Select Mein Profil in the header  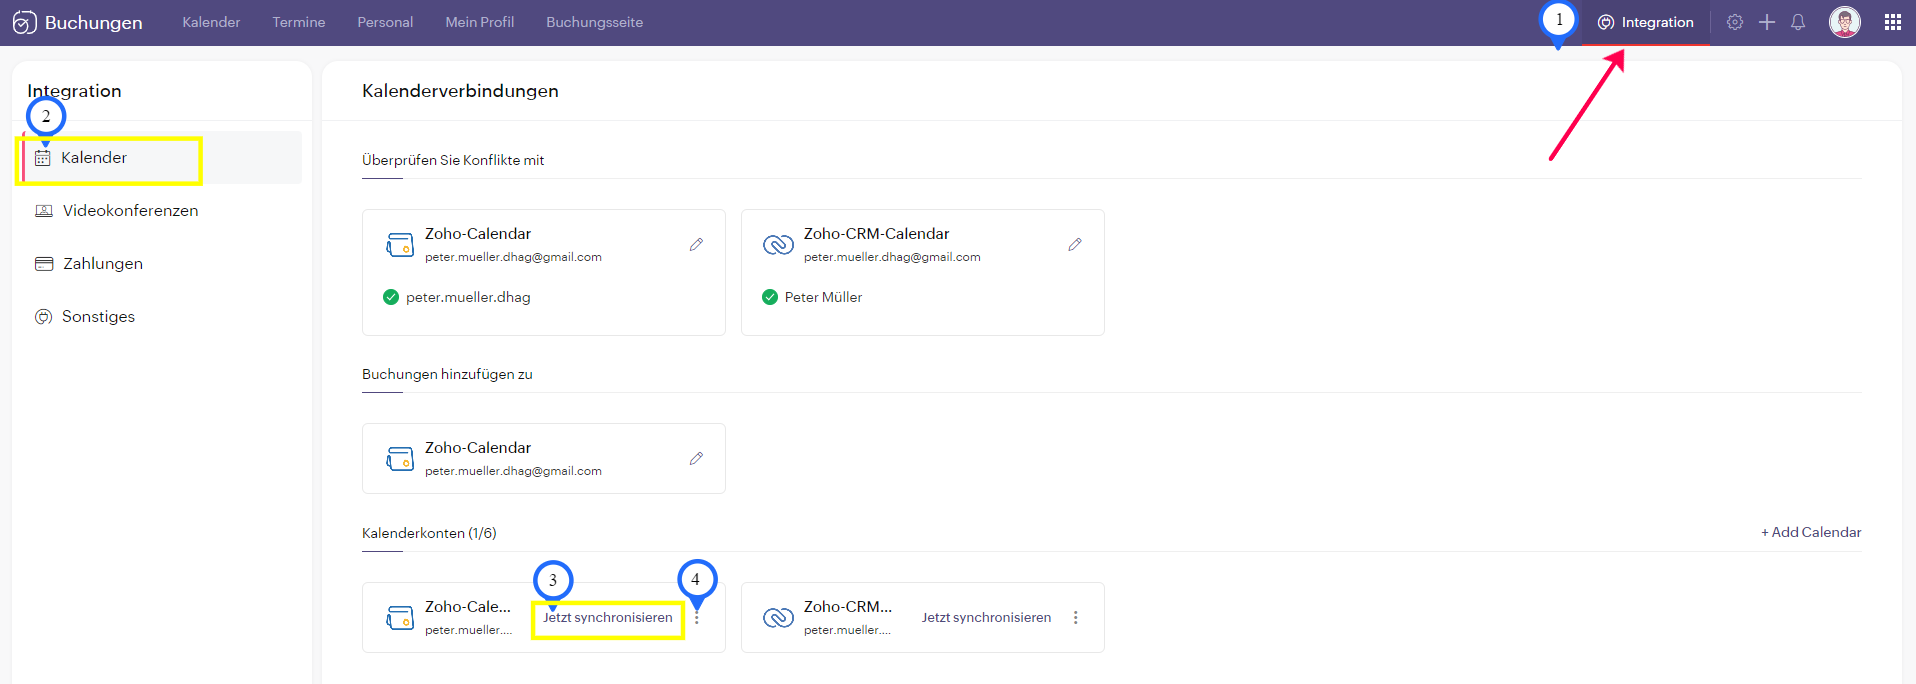[x=480, y=22]
